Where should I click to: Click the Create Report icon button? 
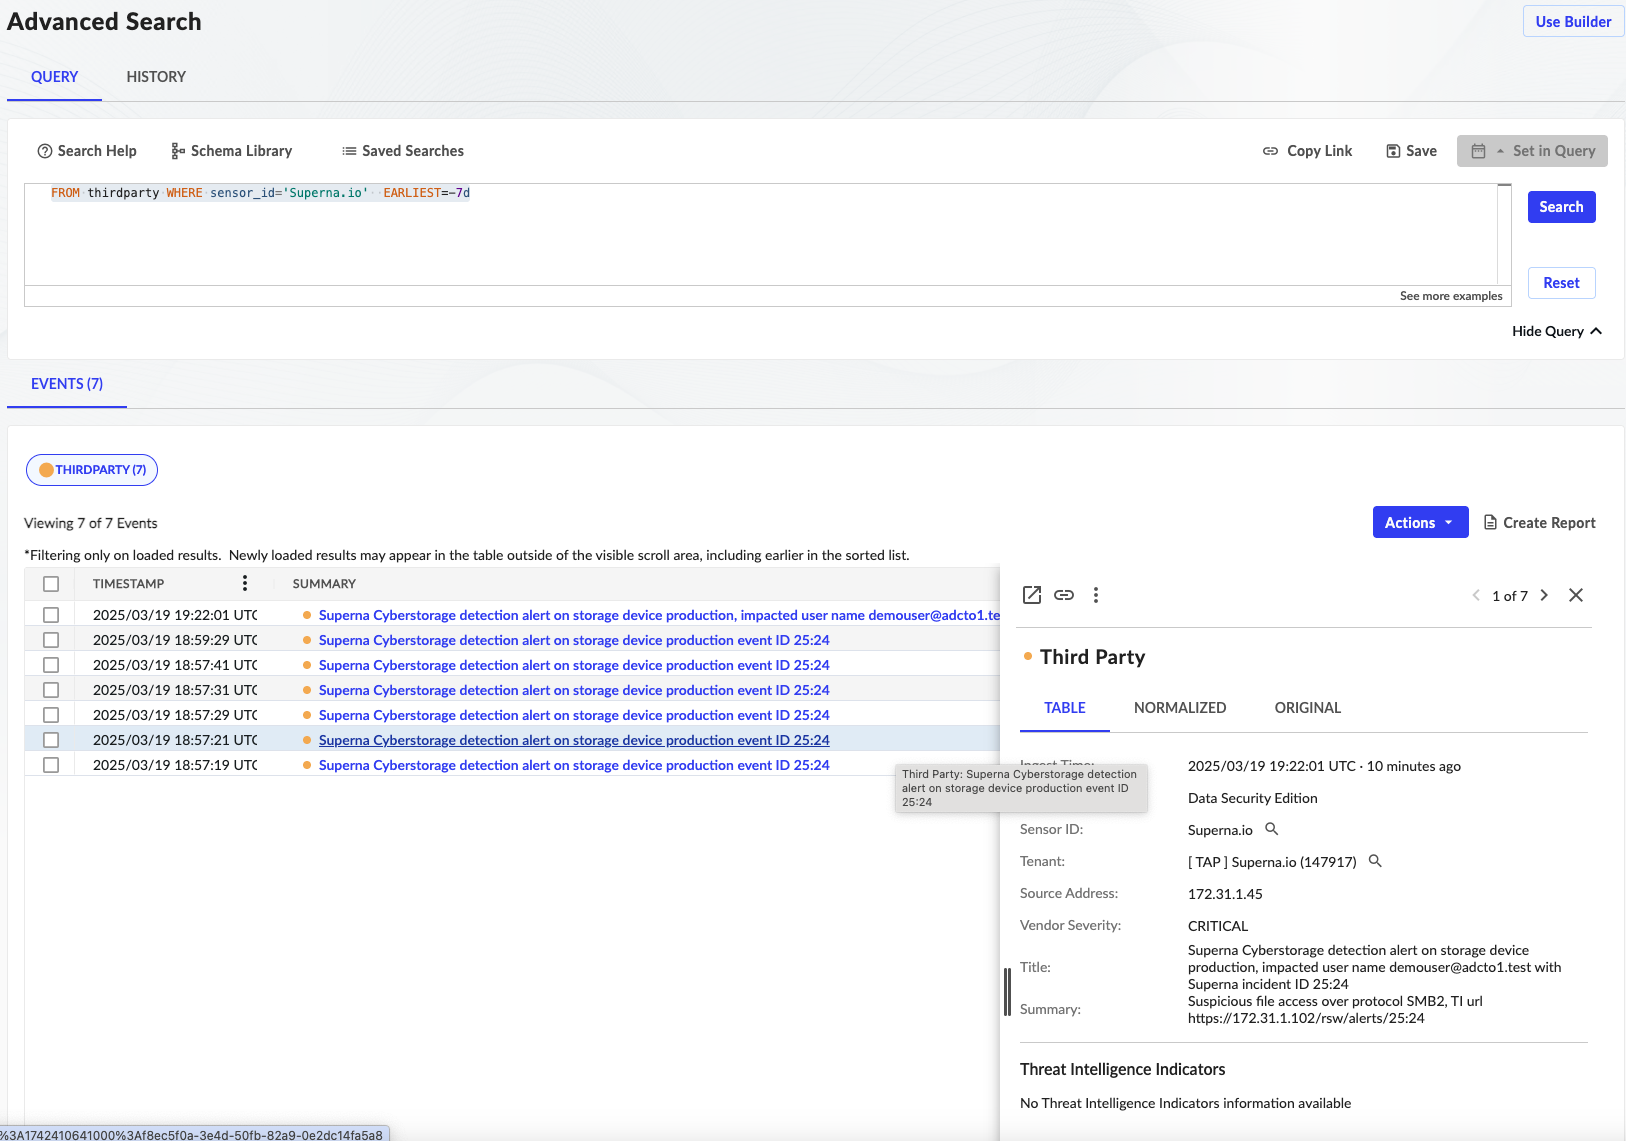(x=1539, y=522)
